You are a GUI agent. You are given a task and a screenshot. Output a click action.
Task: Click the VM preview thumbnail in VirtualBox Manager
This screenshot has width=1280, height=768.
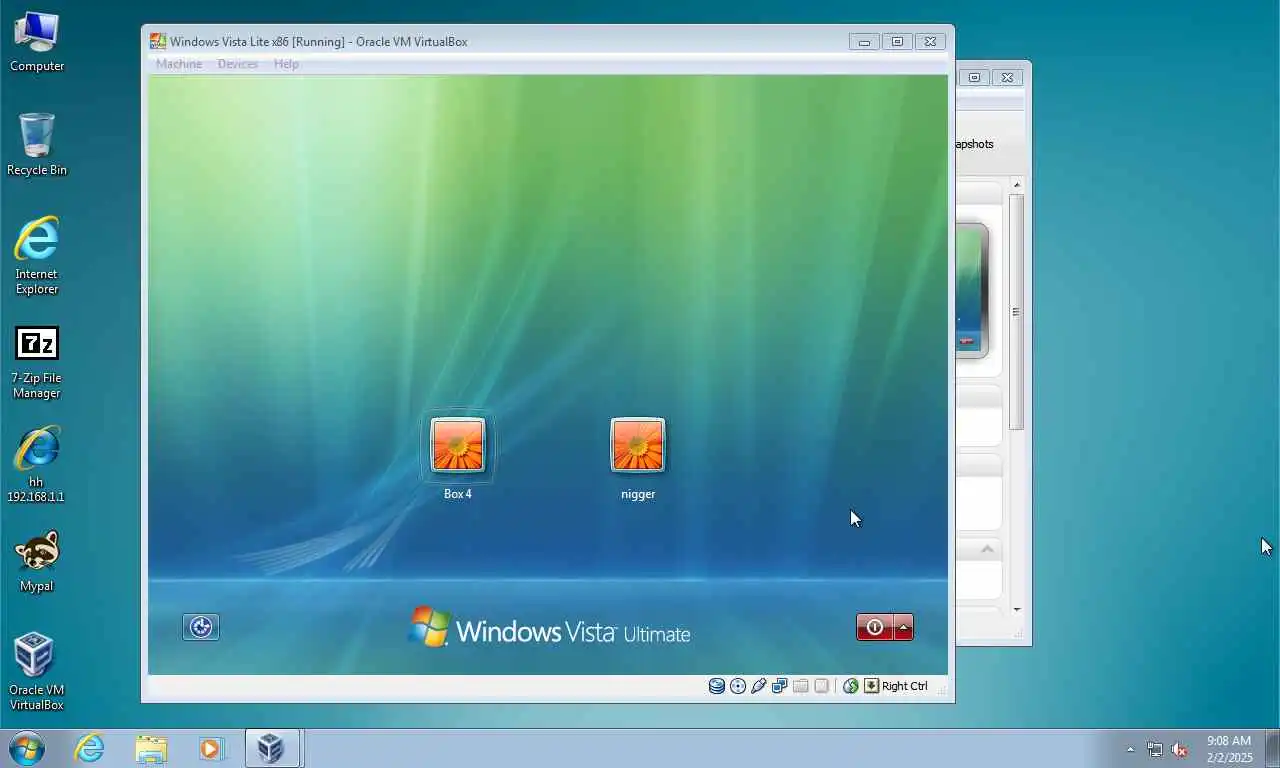[x=972, y=290]
